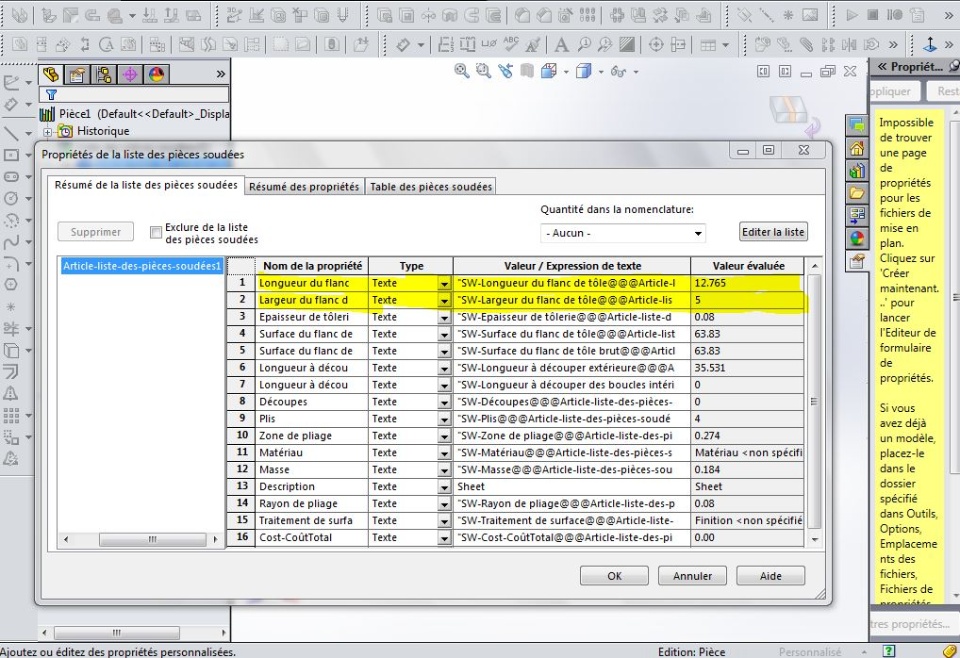Open the DimXpertManager crosshair tab
This screenshot has height=658, width=960.
pos(130,75)
